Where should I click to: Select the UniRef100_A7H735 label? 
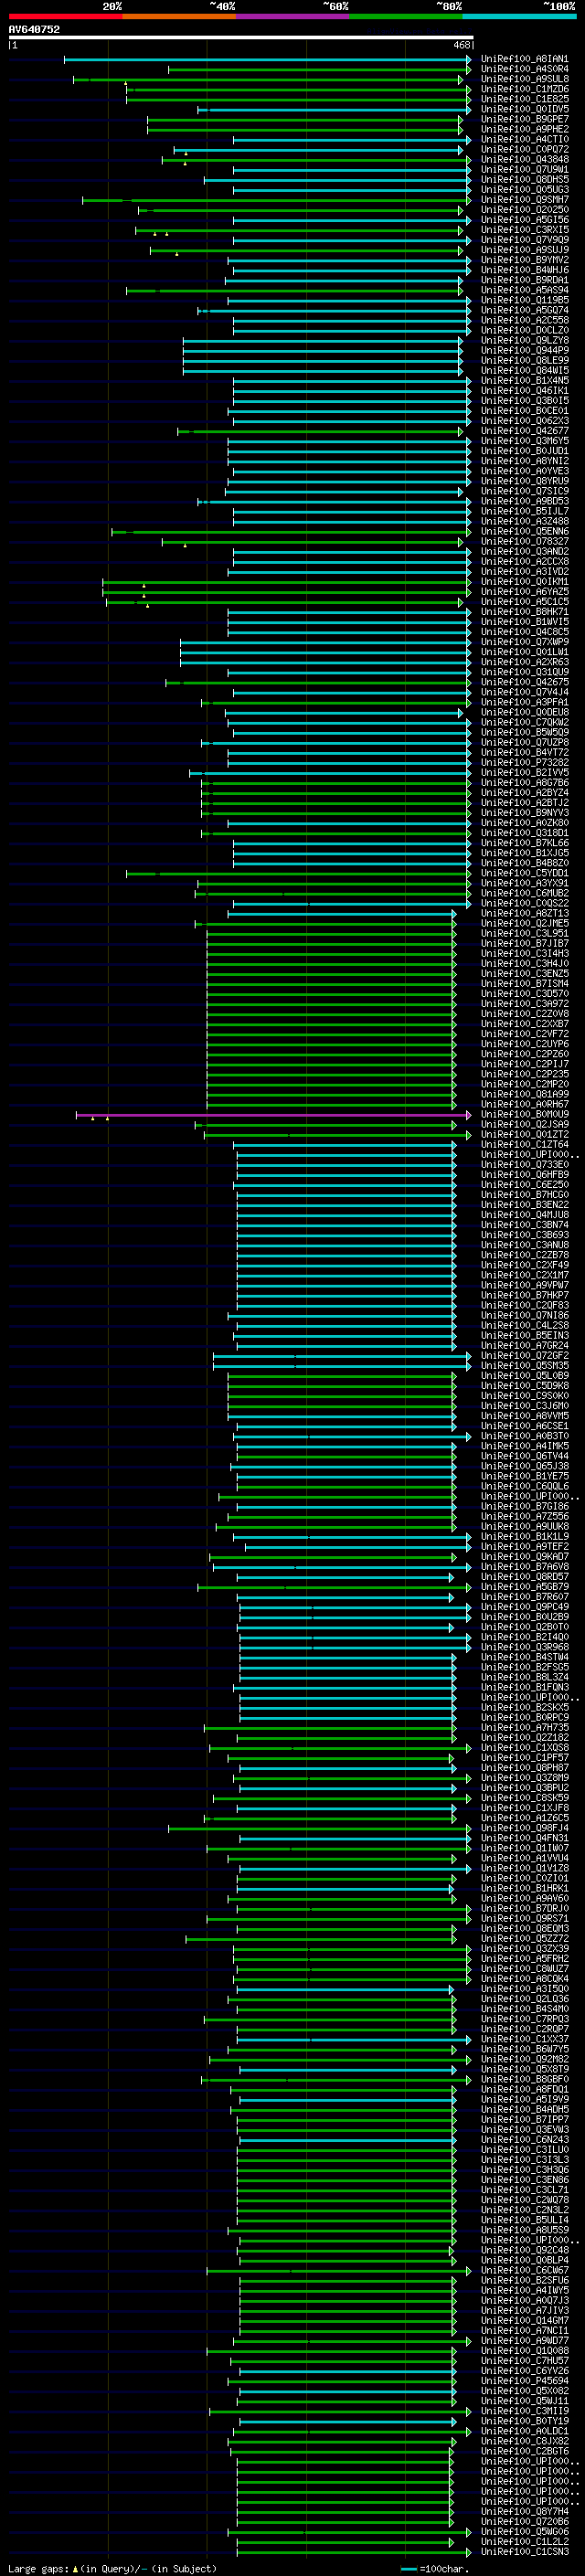point(524,1727)
